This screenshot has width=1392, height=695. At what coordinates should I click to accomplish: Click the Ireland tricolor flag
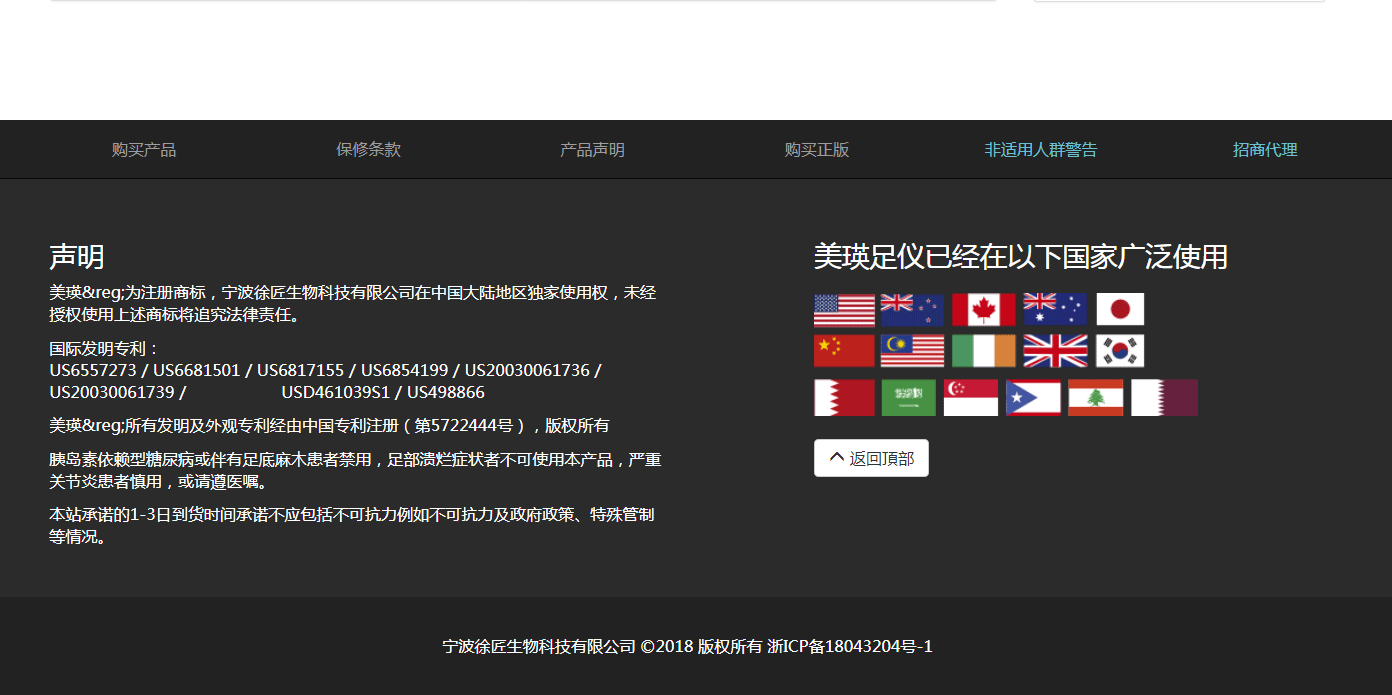click(x=983, y=351)
